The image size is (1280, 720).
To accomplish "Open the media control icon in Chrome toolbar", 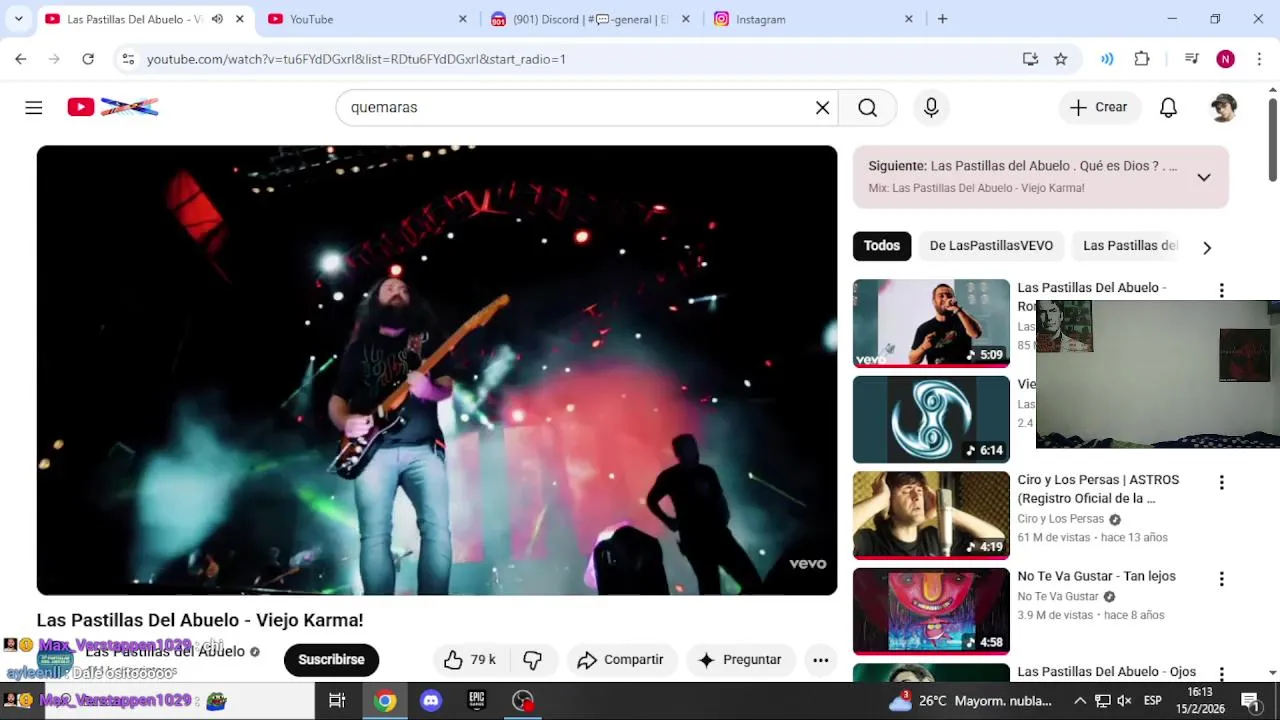I will pyautogui.click(x=1191, y=59).
